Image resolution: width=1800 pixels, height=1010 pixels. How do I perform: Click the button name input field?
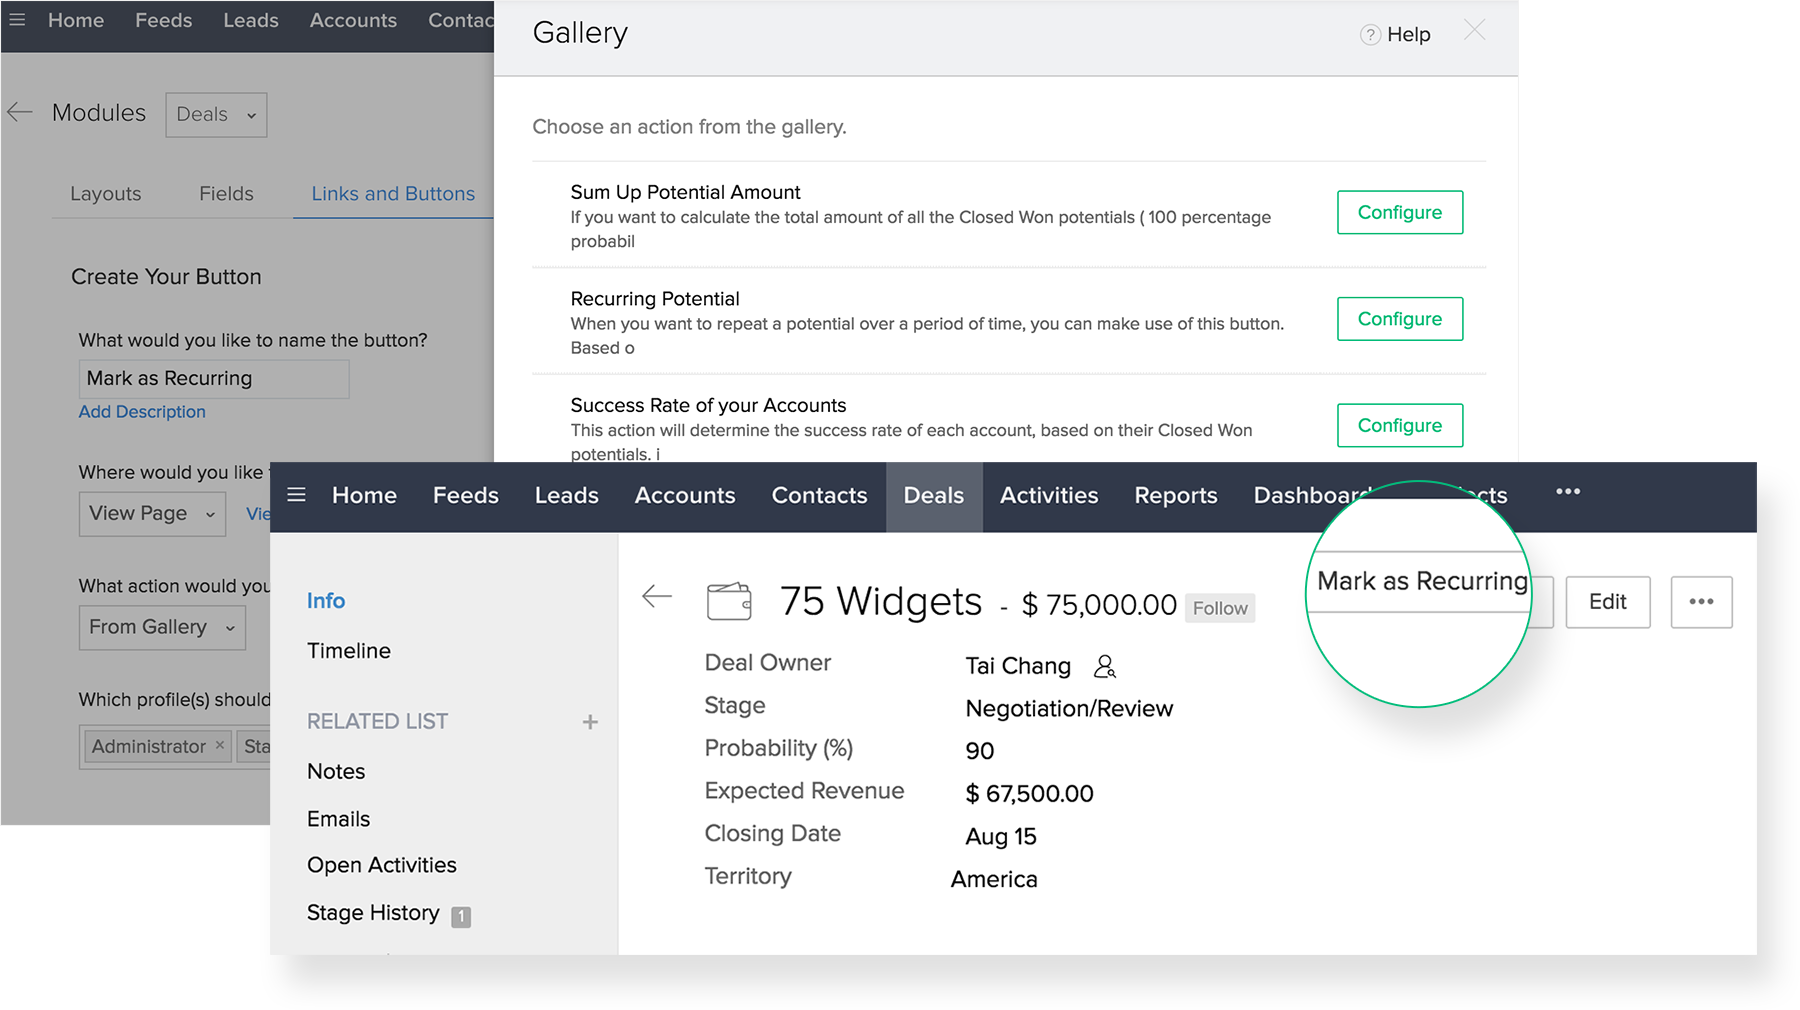click(x=214, y=379)
